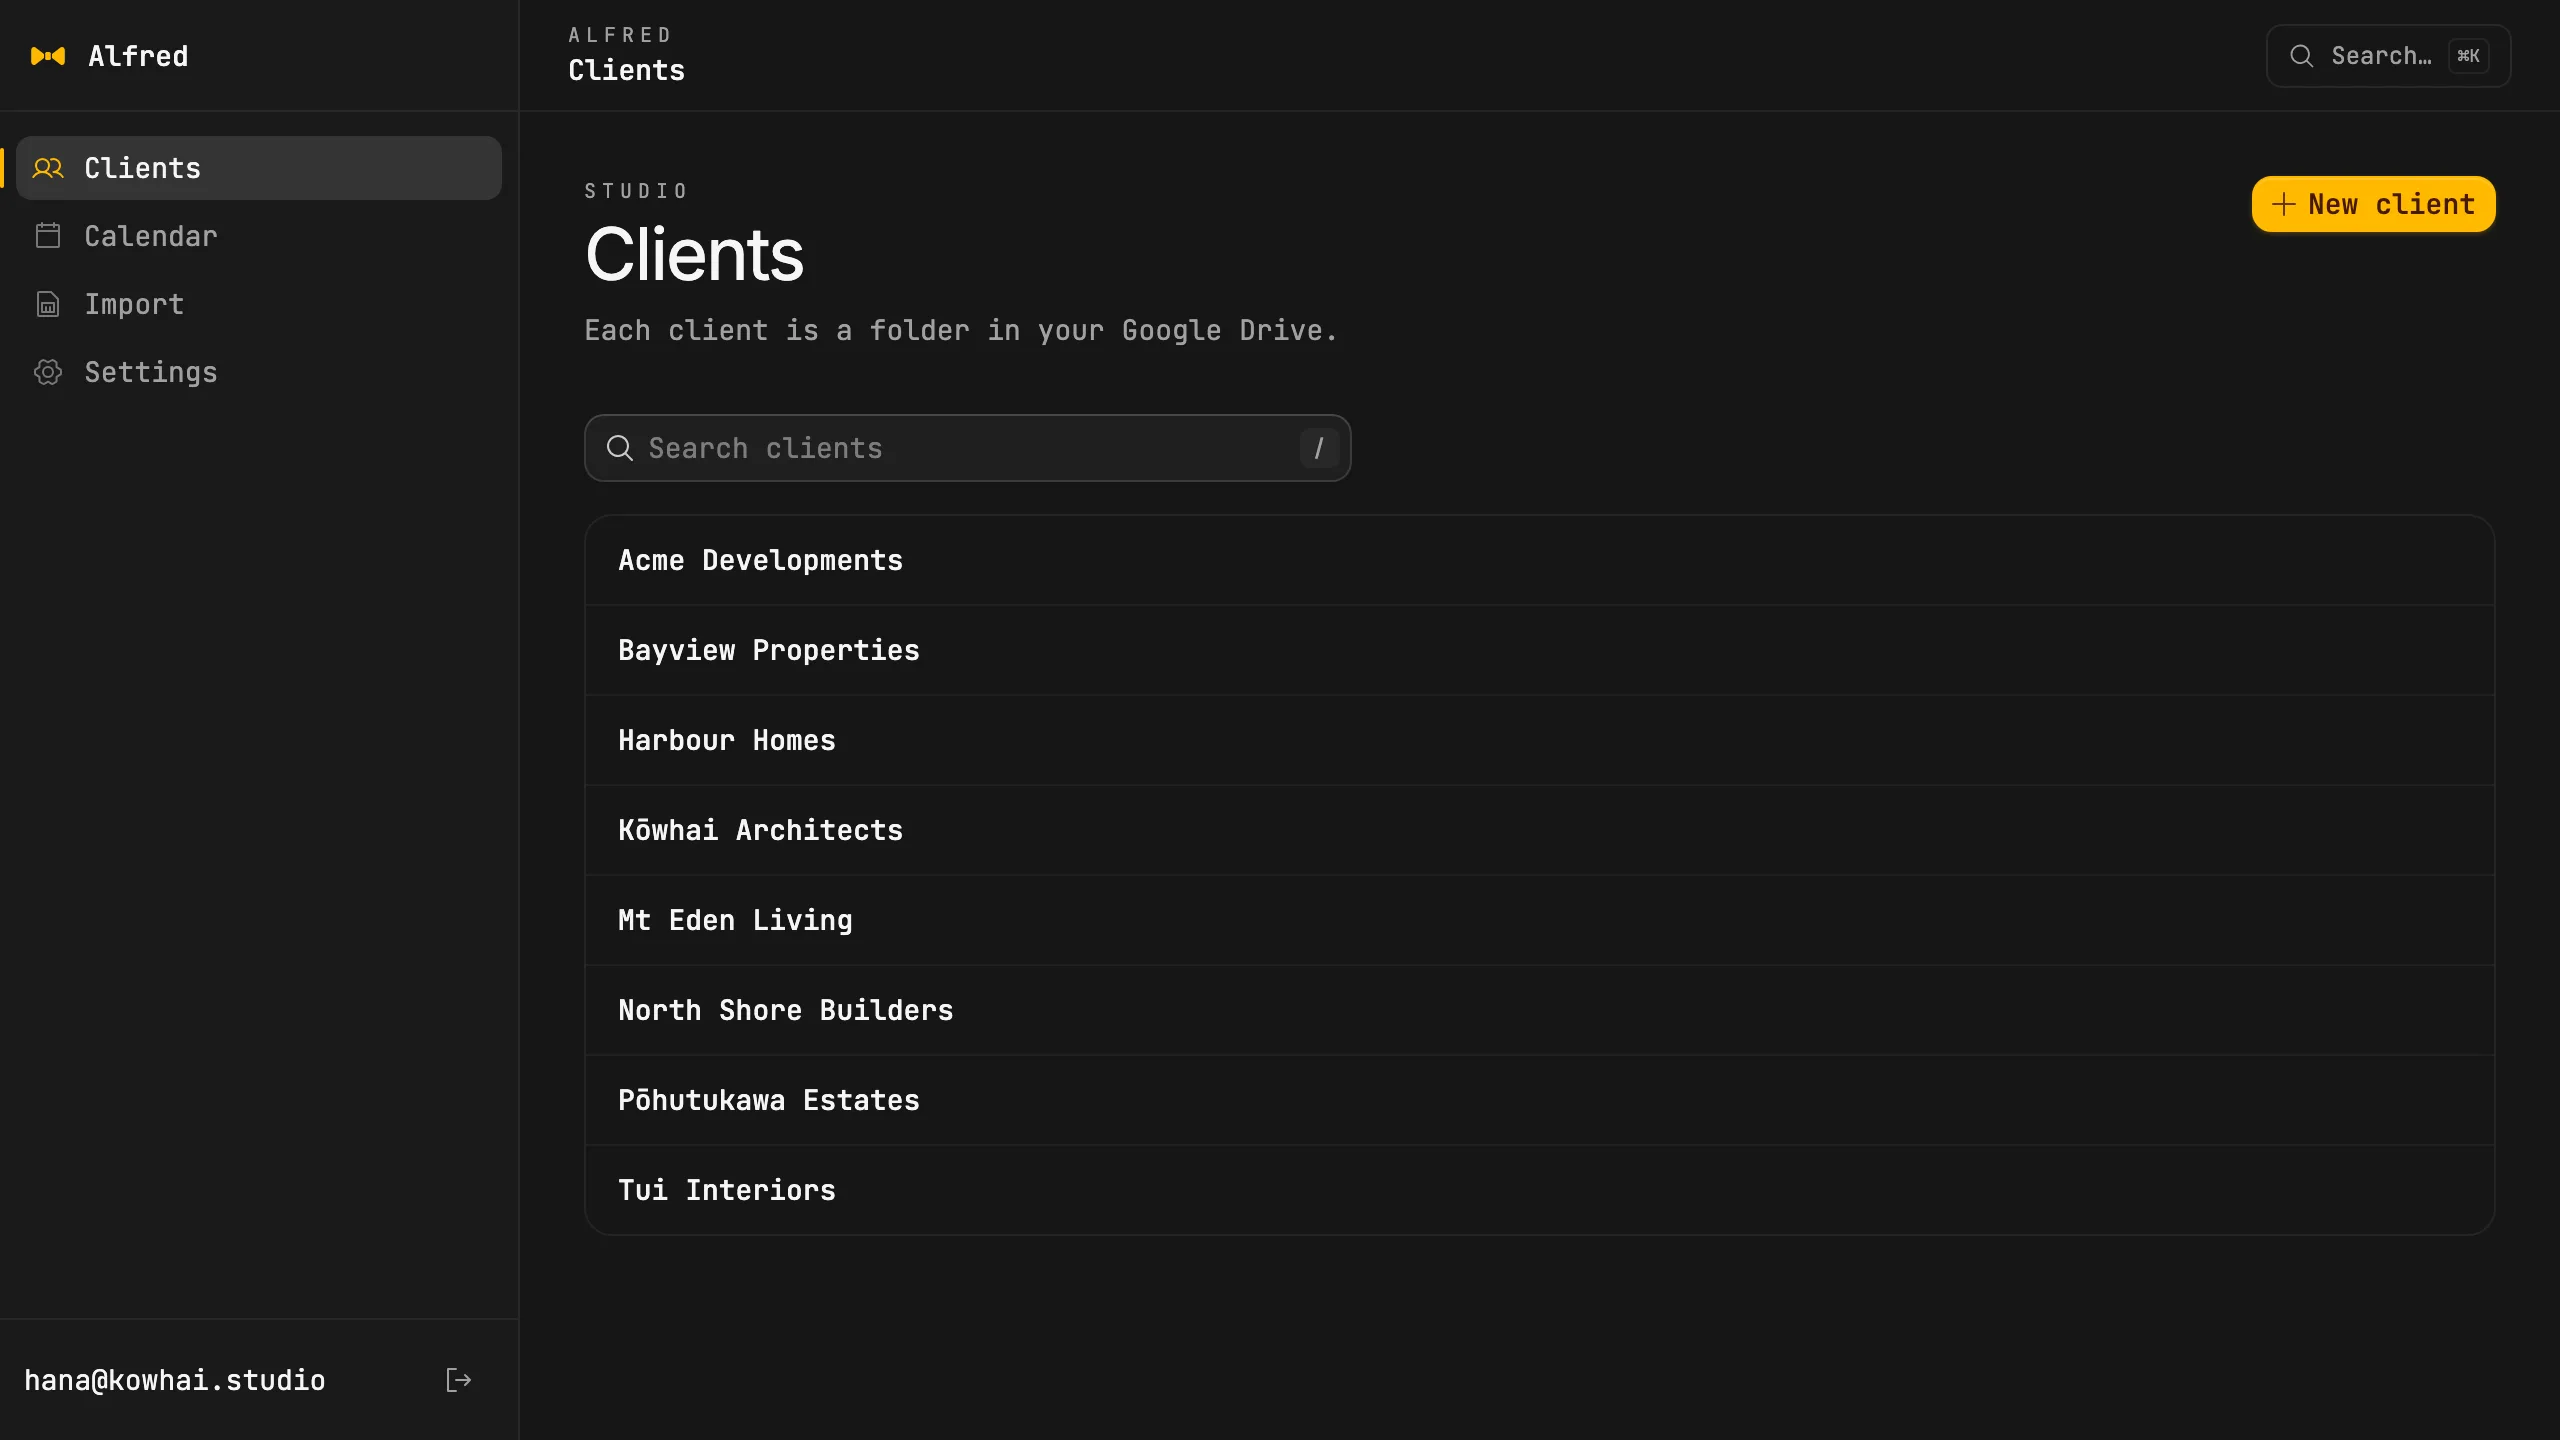Click the hana@kowhai.studio account email
The image size is (2560, 1440).
click(174, 1380)
